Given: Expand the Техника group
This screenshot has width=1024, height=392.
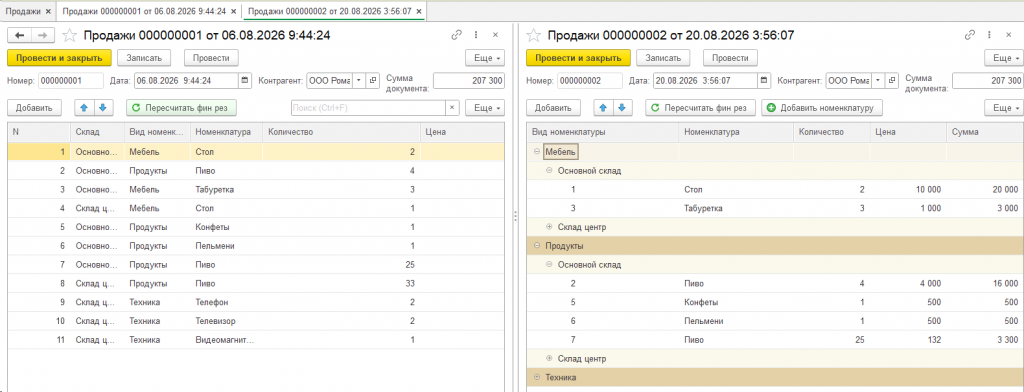Looking at the screenshot, I should [537, 378].
